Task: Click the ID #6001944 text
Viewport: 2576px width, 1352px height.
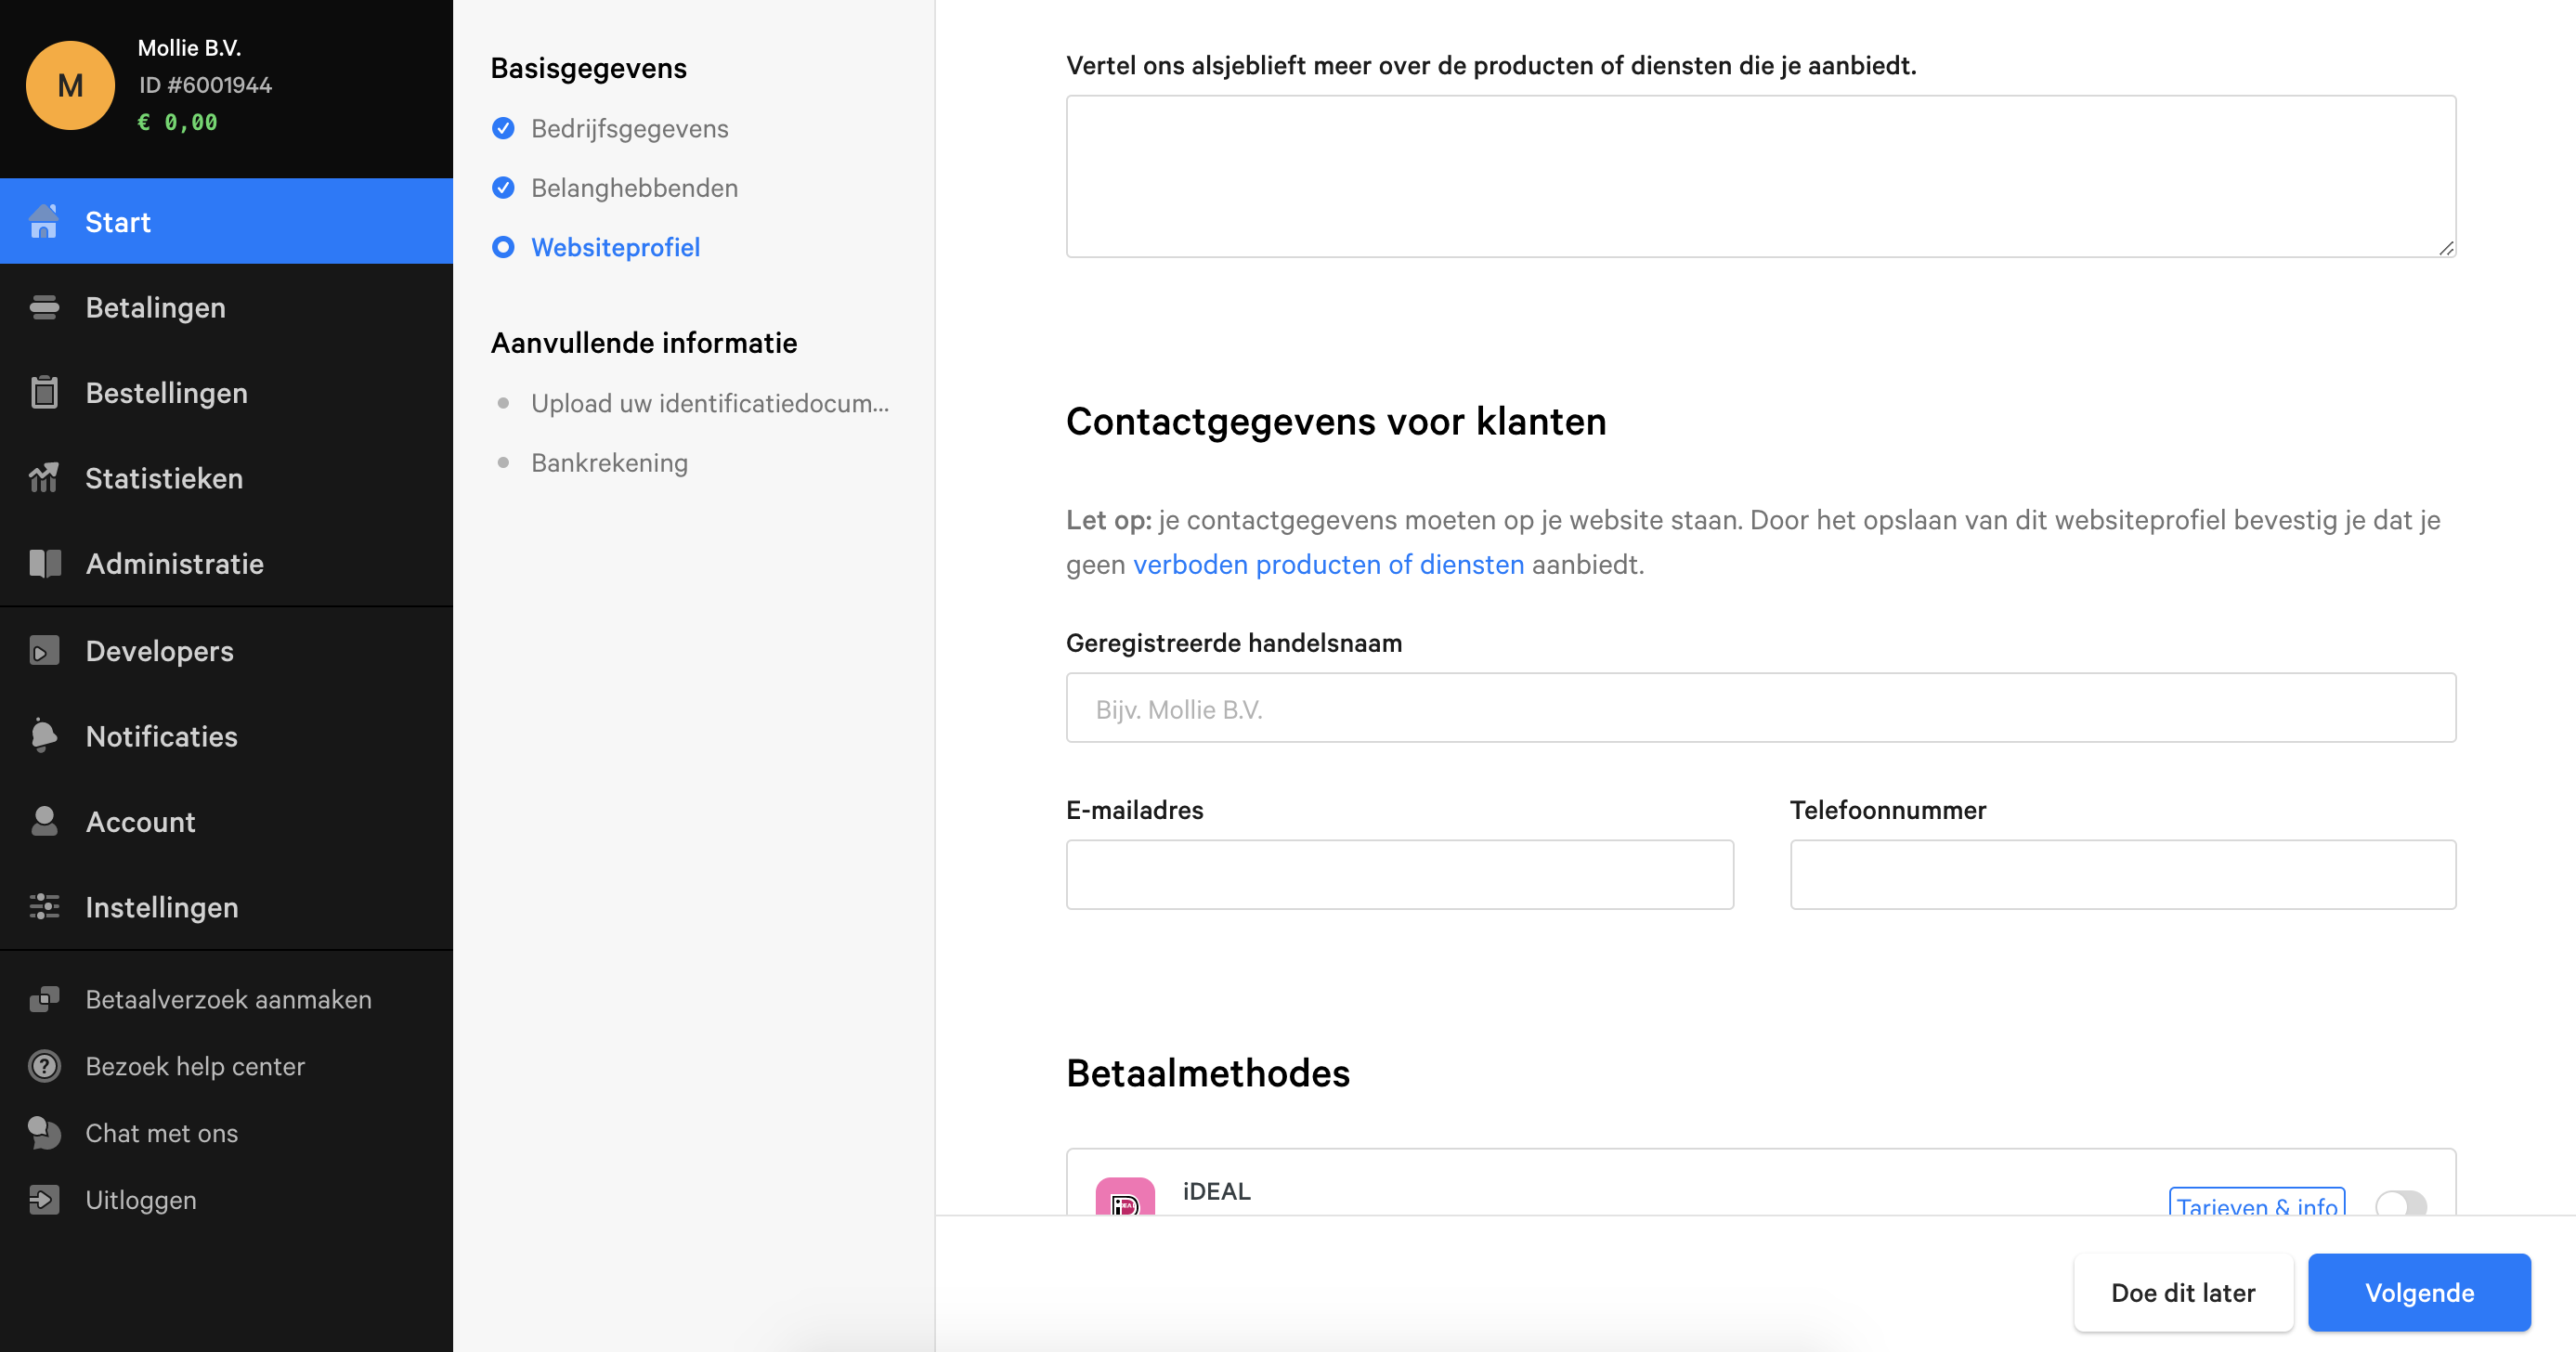Action: tap(205, 85)
